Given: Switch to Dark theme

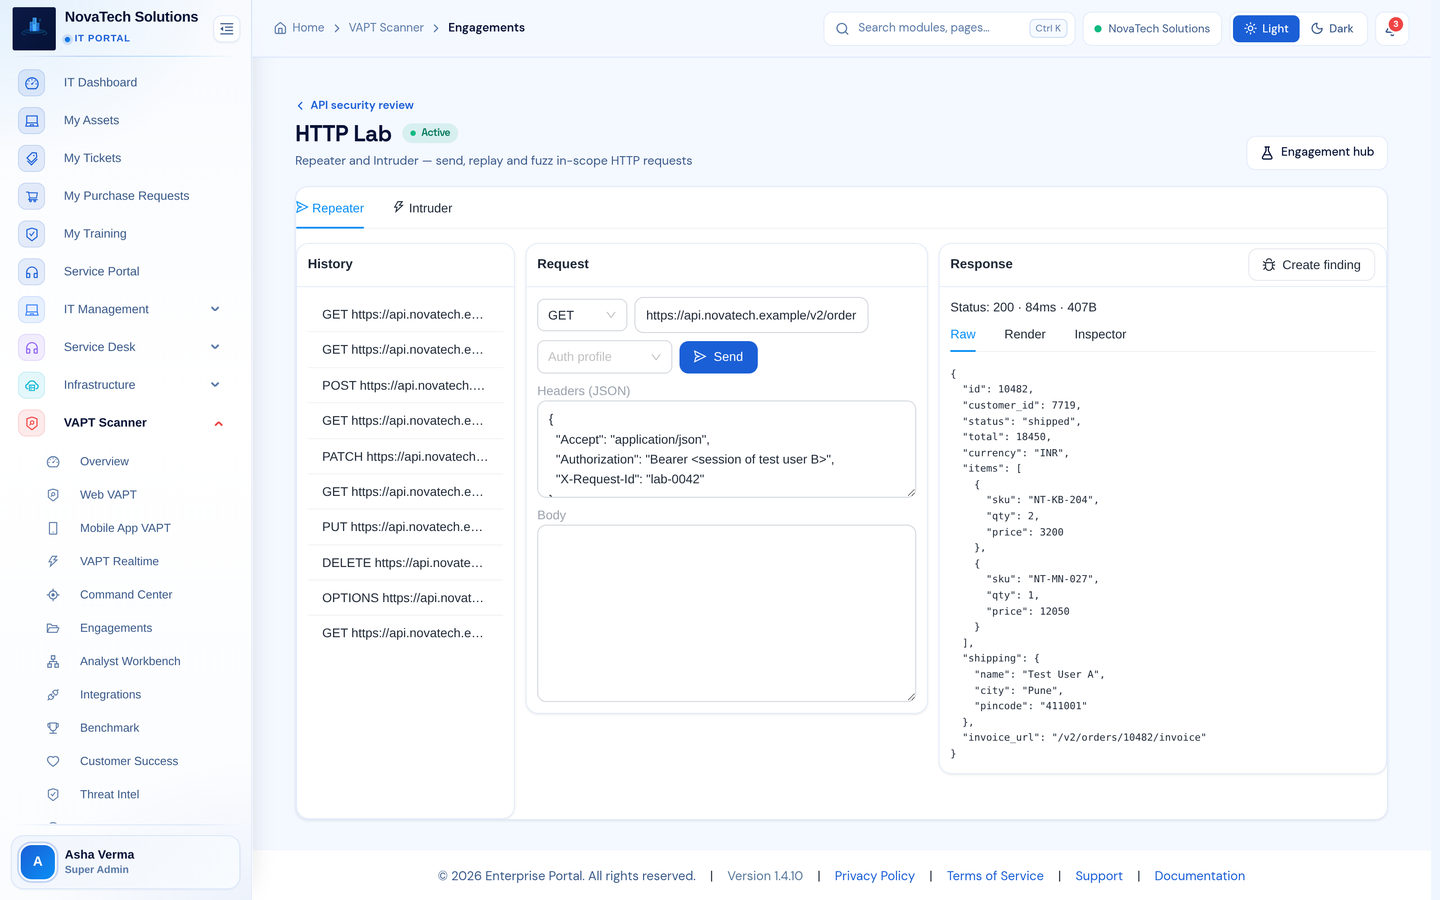Looking at the screenshot, I should point(1332,29).
